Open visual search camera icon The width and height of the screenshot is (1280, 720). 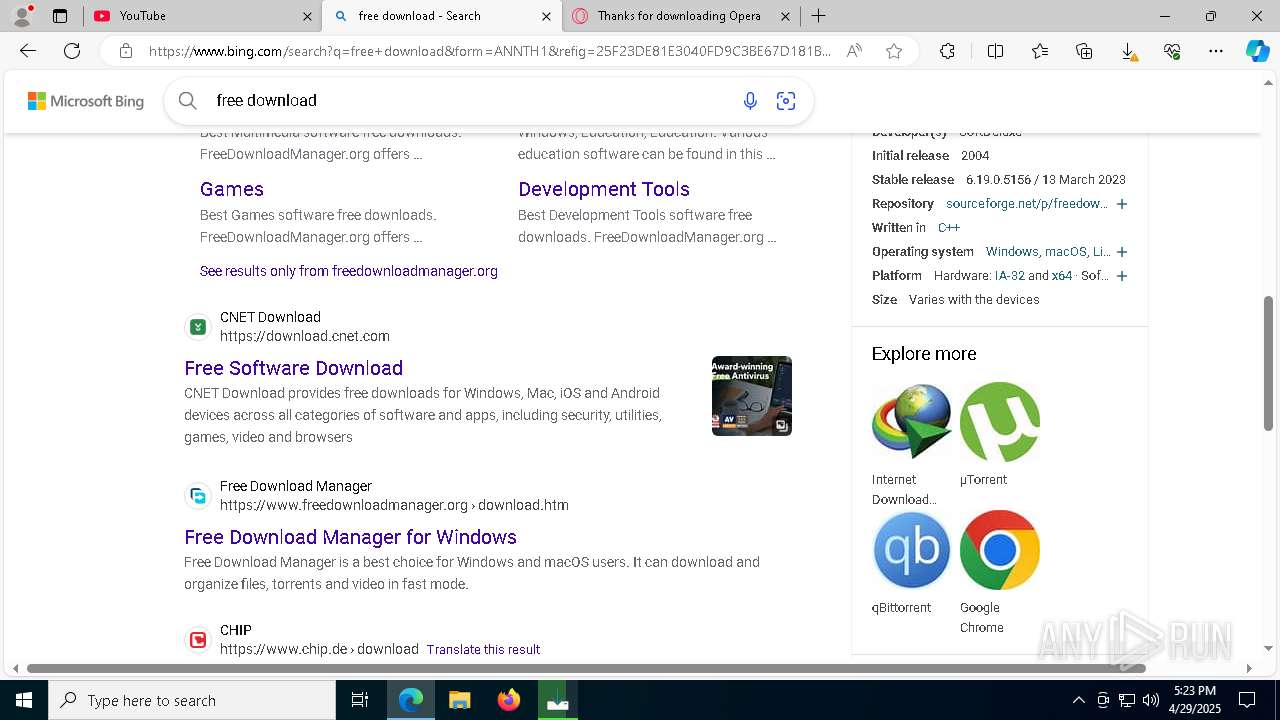click(786, 100)
